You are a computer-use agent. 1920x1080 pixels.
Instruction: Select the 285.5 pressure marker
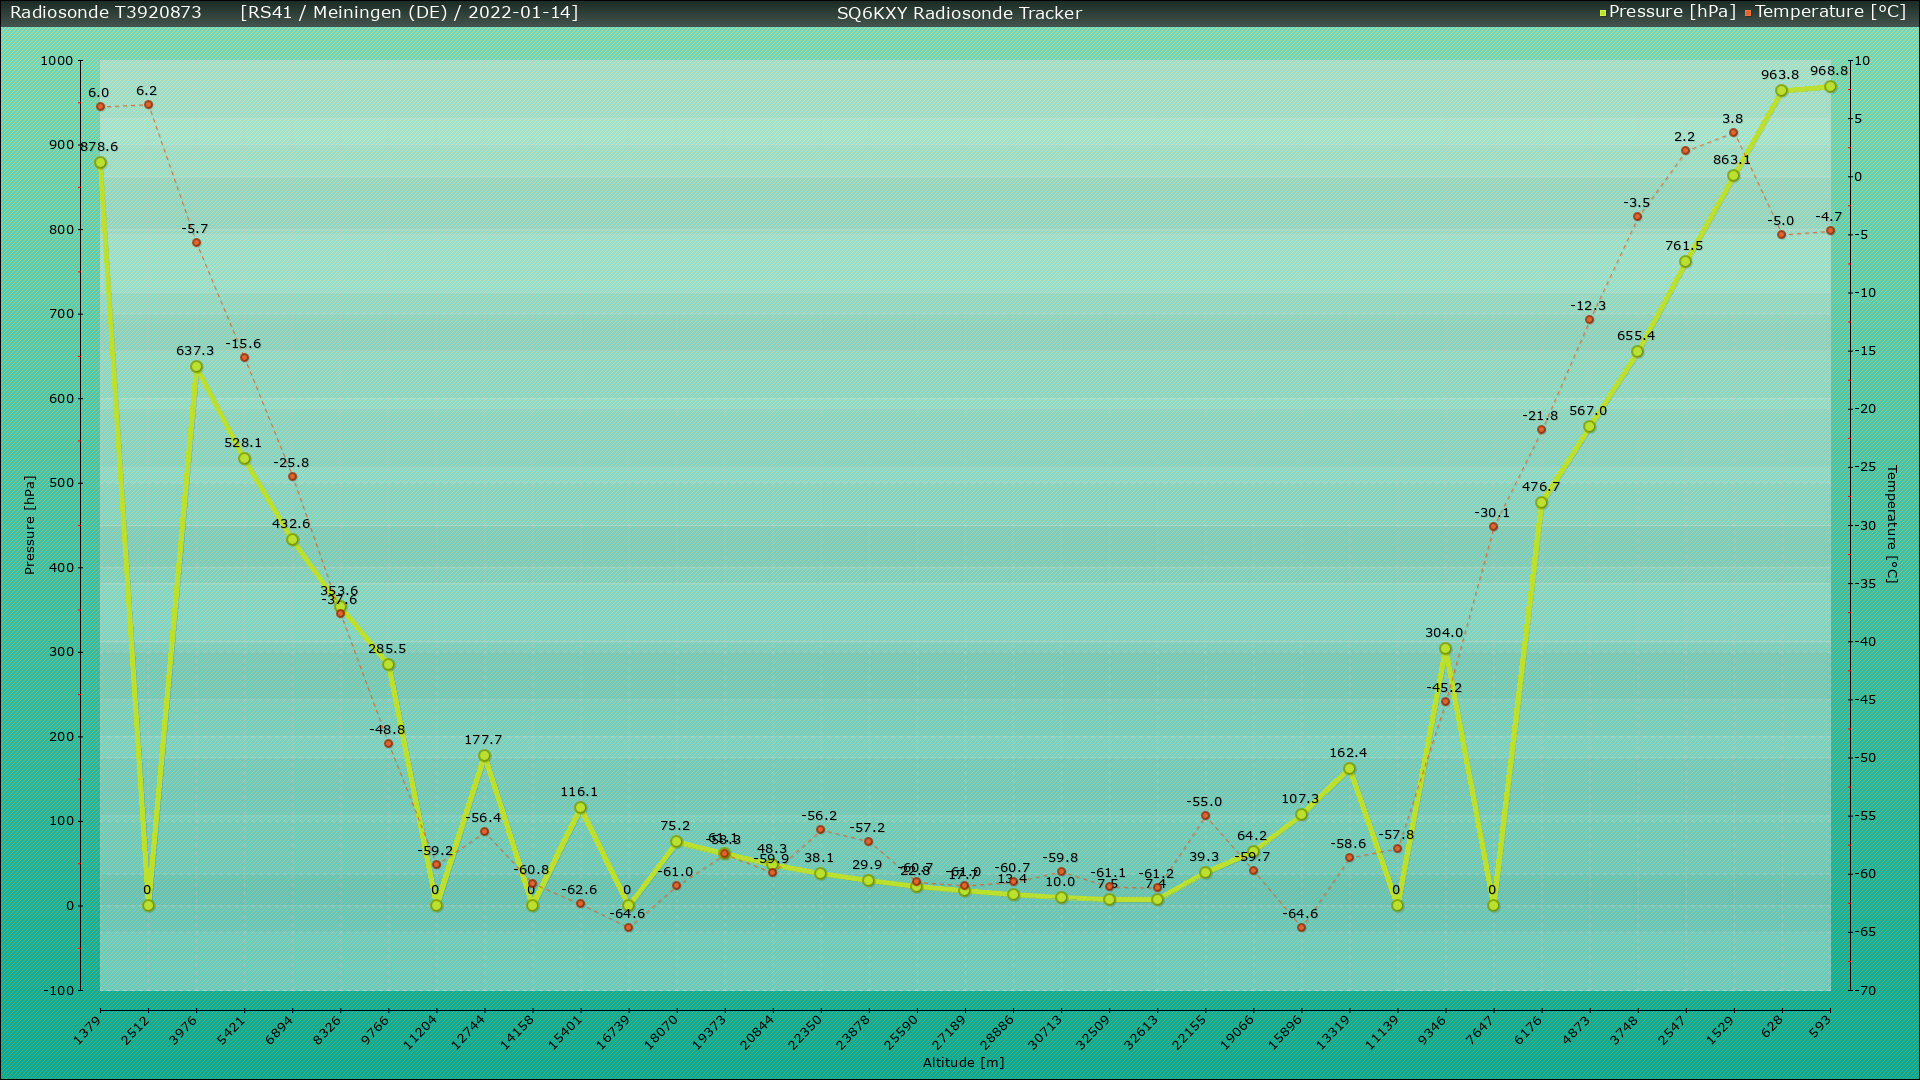(x=388, y=665)
